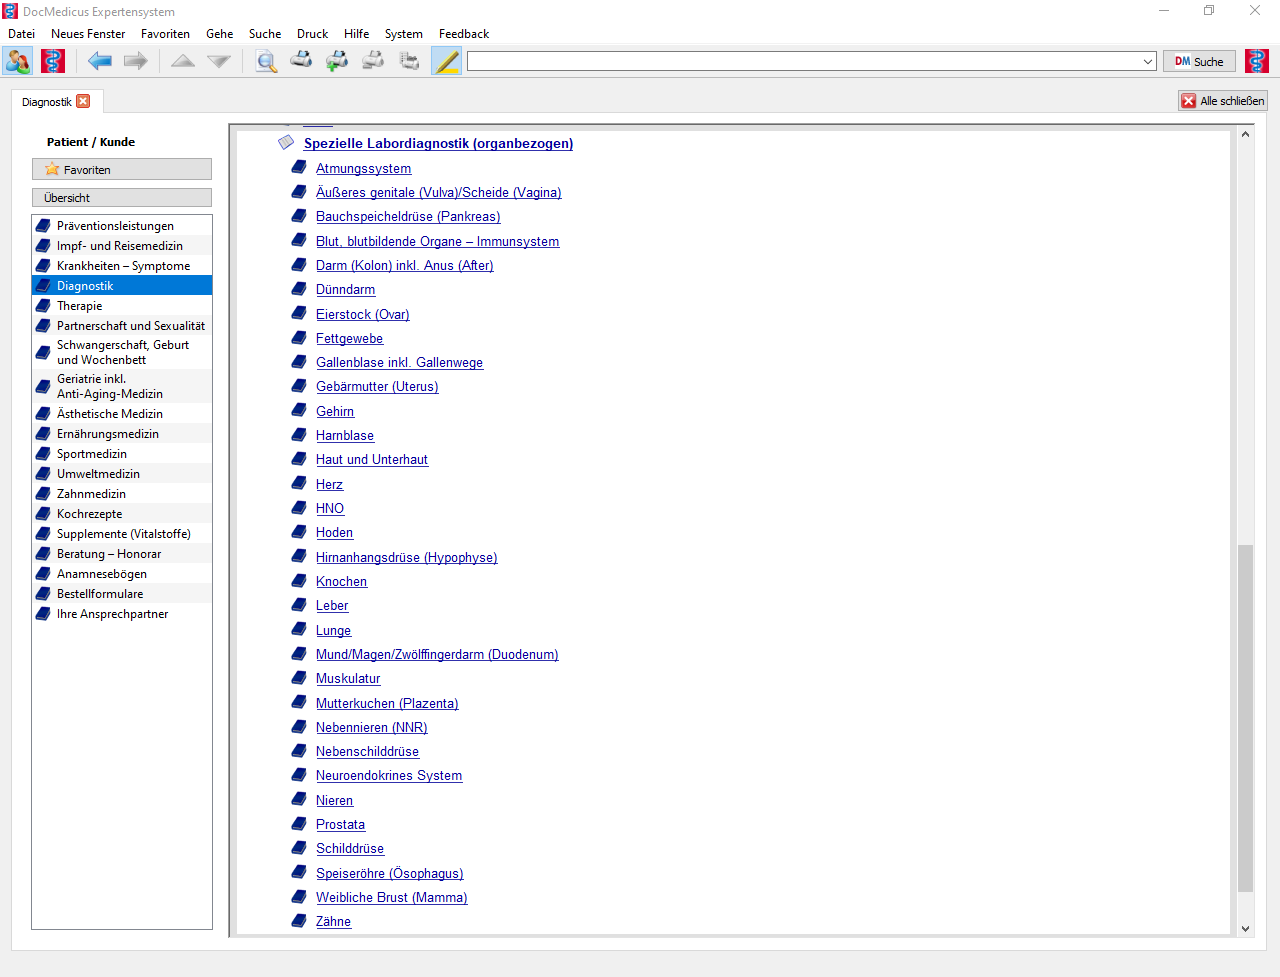
Task: Toggle the yellow highlighter pen tool
Action: pyautogui.click(x=446, y=61)
